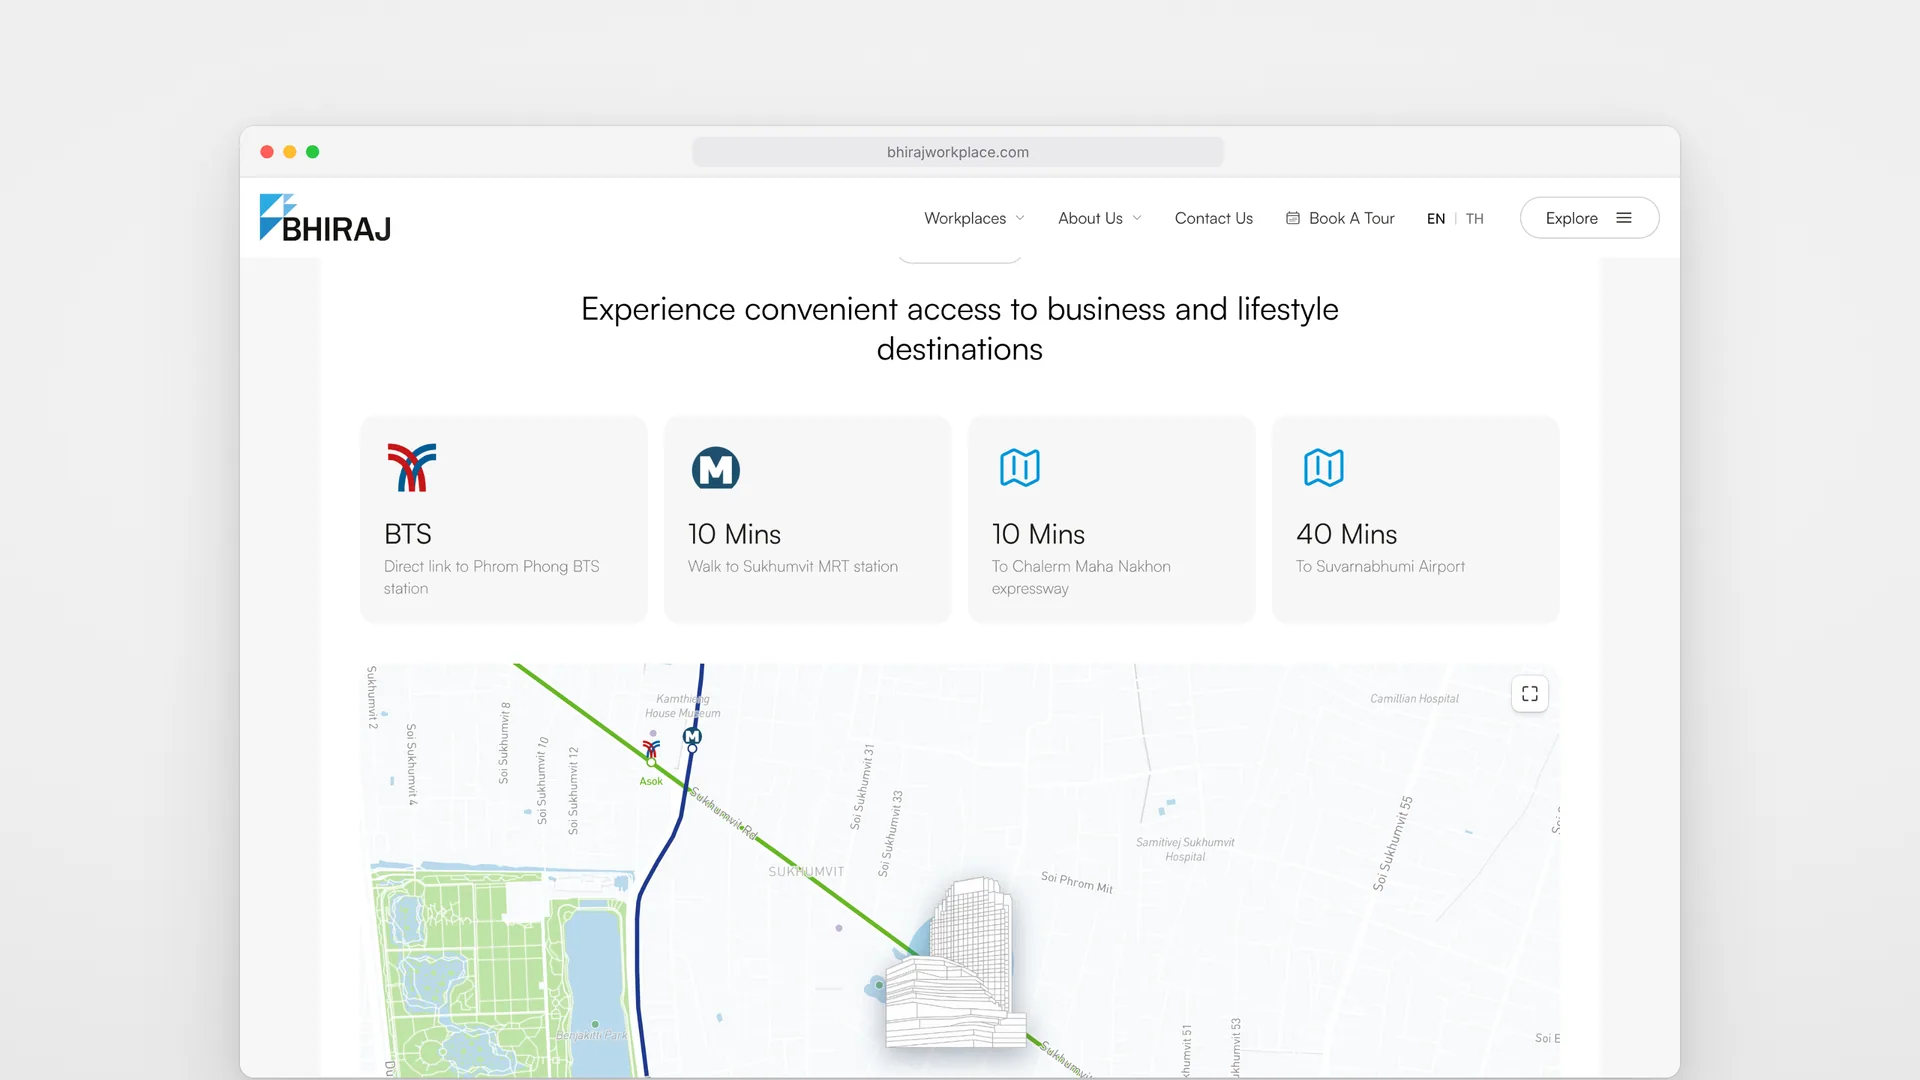Viewport: 1920px width, 1080px height.
Task: Expand the Workplaces chevron
Action: point(1020,218)
